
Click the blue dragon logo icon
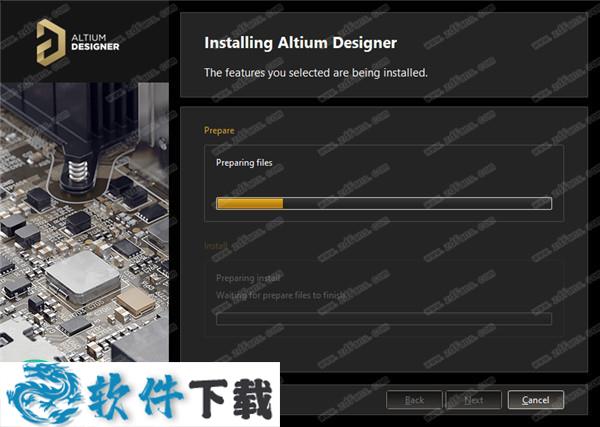43,394
